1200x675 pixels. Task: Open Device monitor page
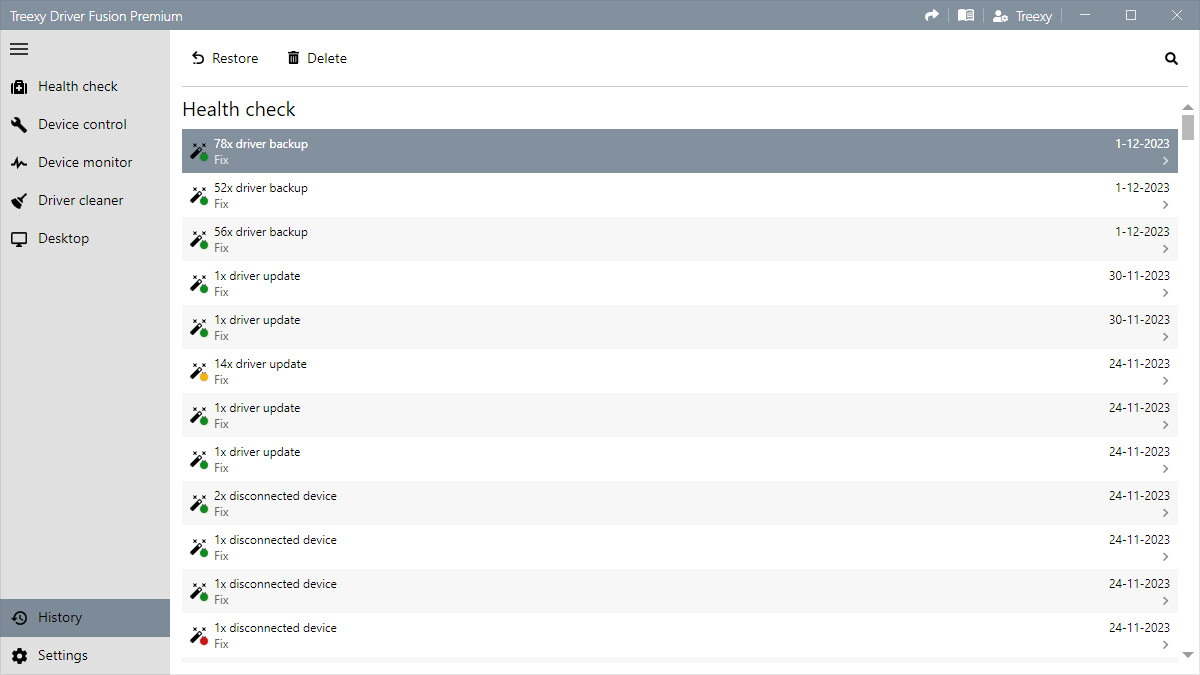(85, 163)
